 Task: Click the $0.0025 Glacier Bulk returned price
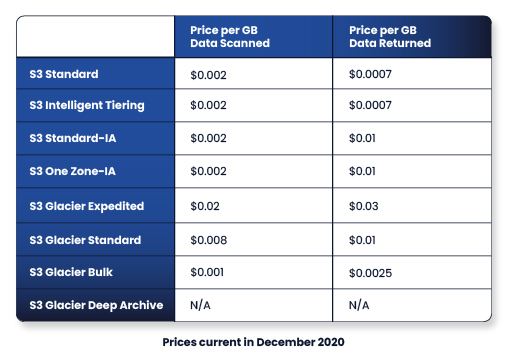pos(370,273)
